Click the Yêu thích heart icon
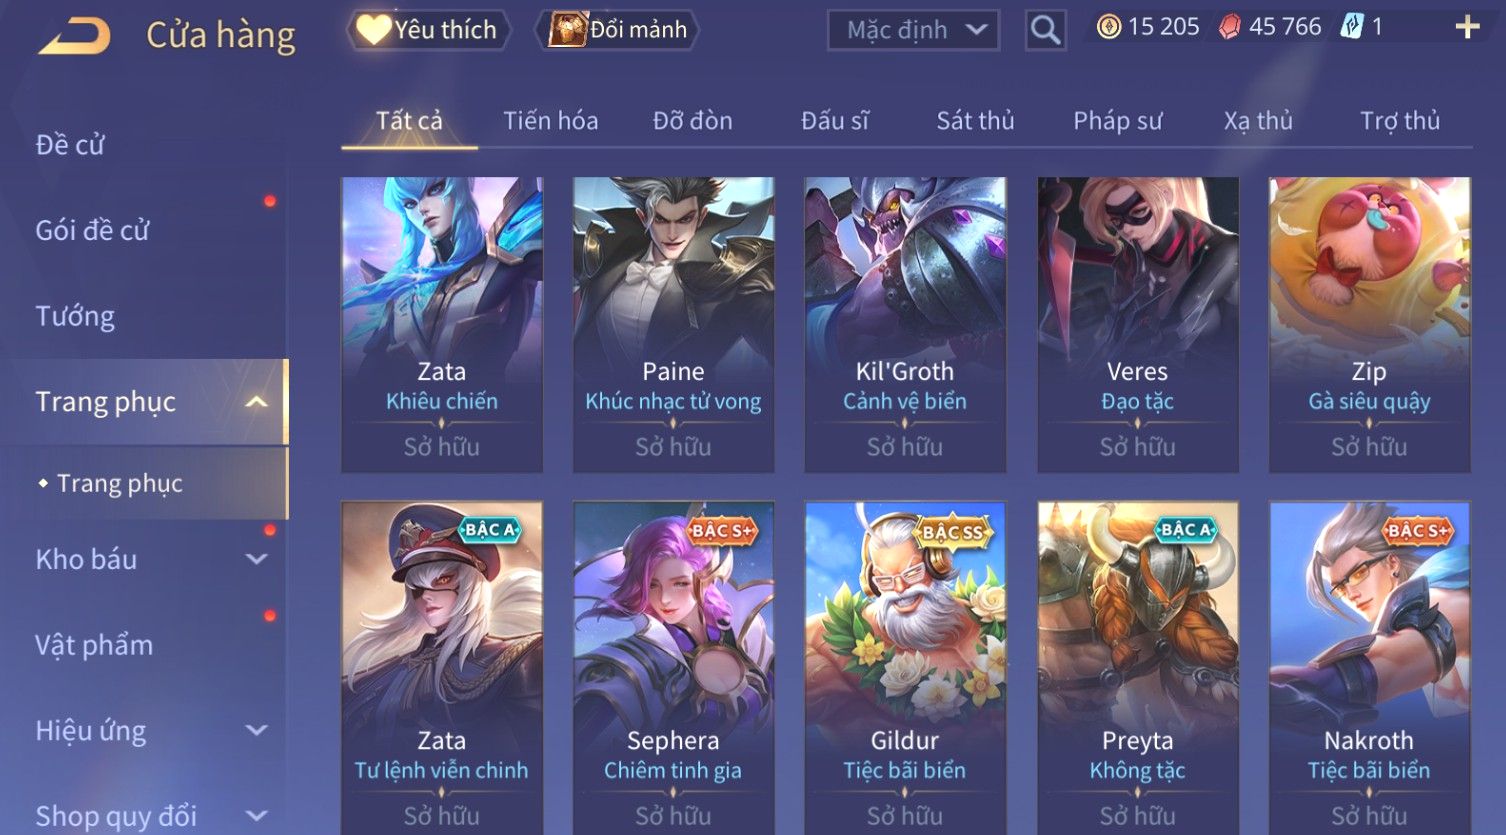 [x=374, y=29]
